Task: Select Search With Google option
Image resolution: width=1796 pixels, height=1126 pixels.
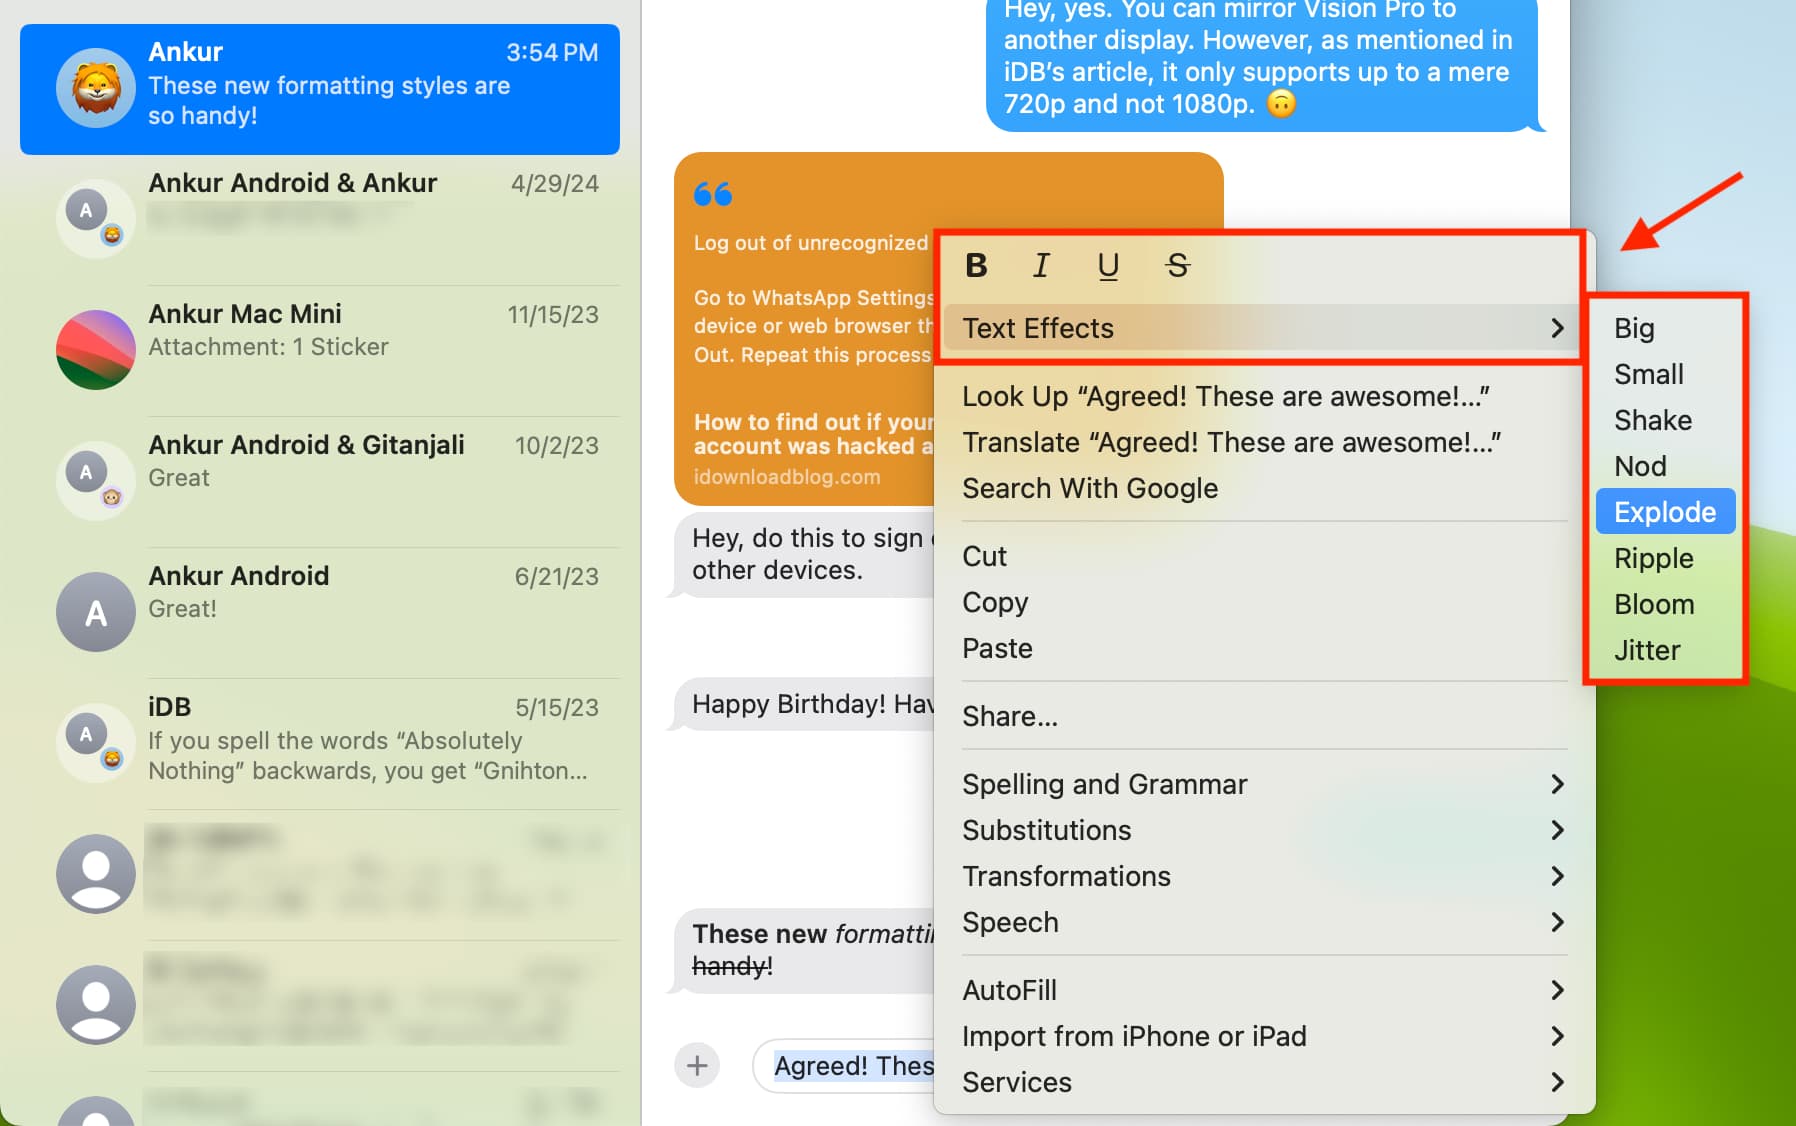Action: click(1090, 488)
